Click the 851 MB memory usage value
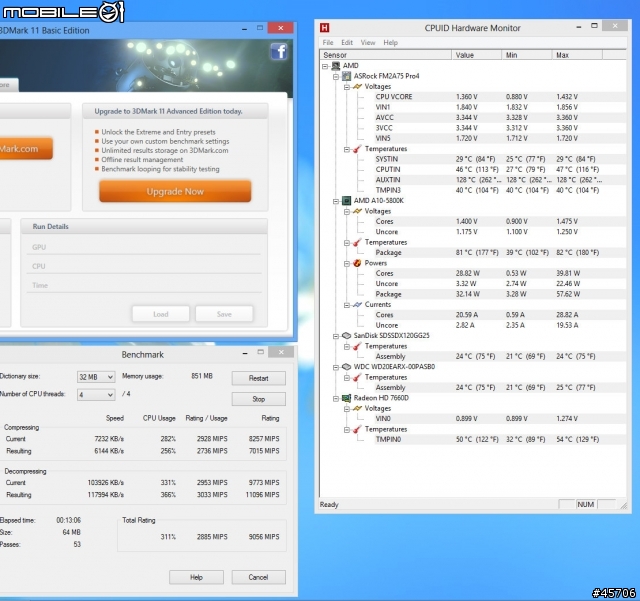 202,376
